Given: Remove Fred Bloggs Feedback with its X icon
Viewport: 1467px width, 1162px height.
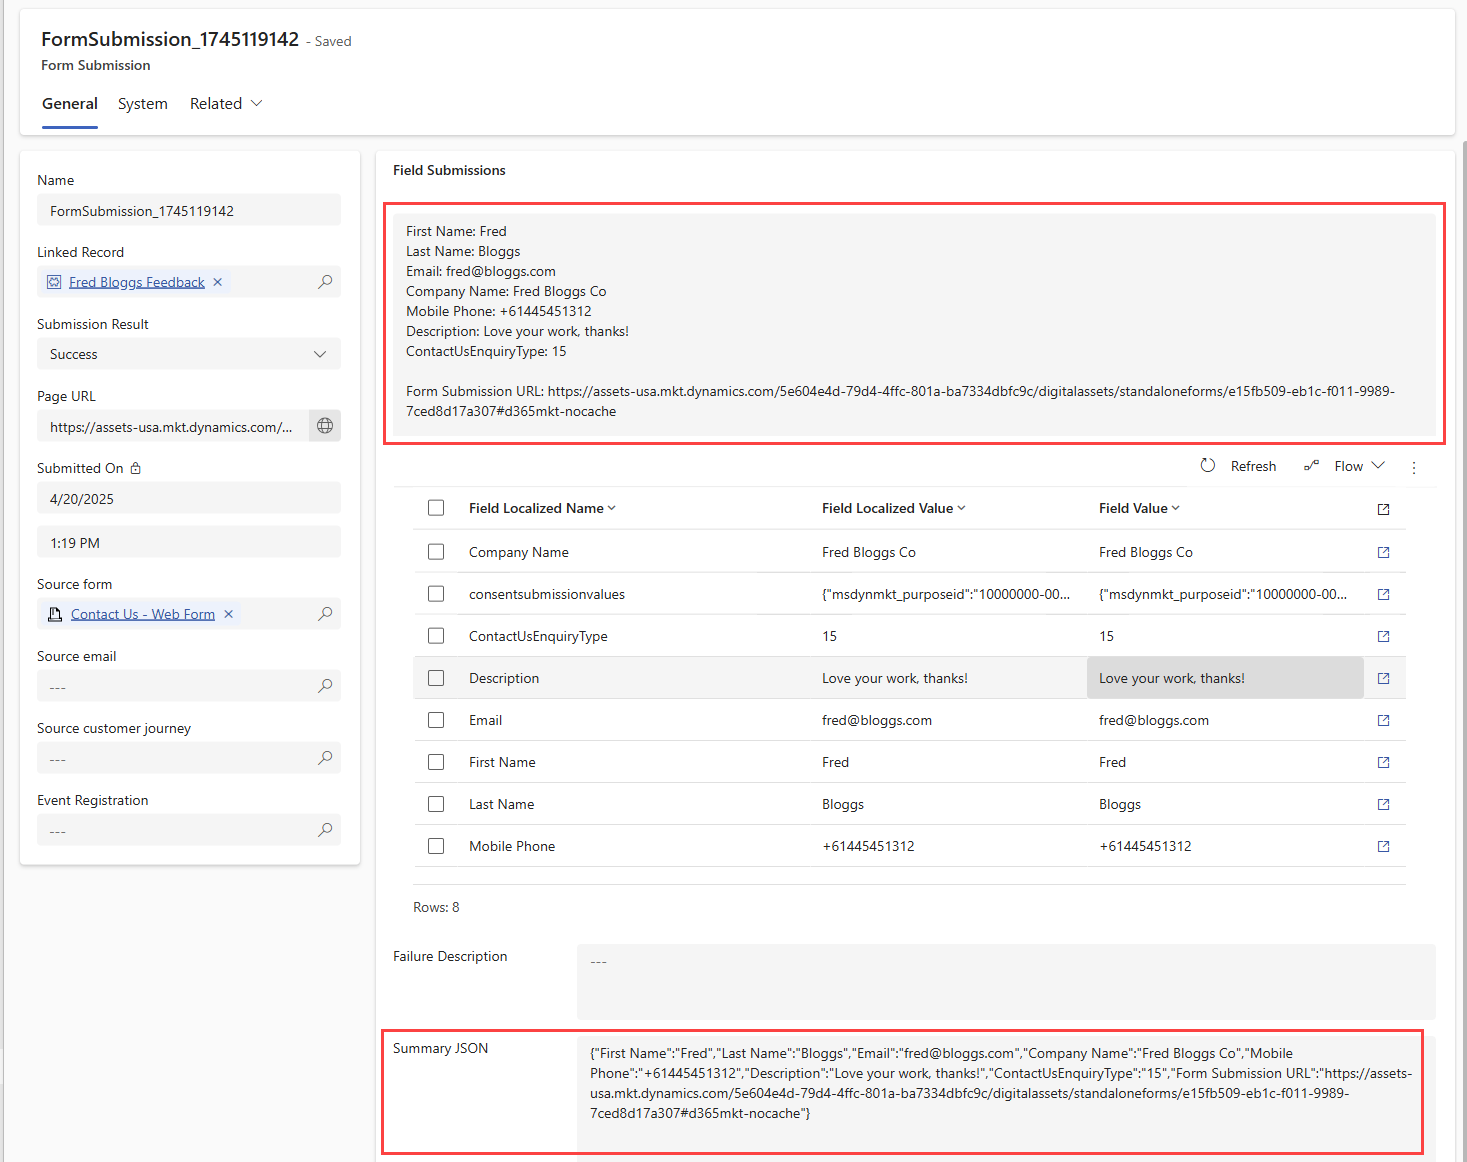Looking at the screenshot, I should point(217,281).
